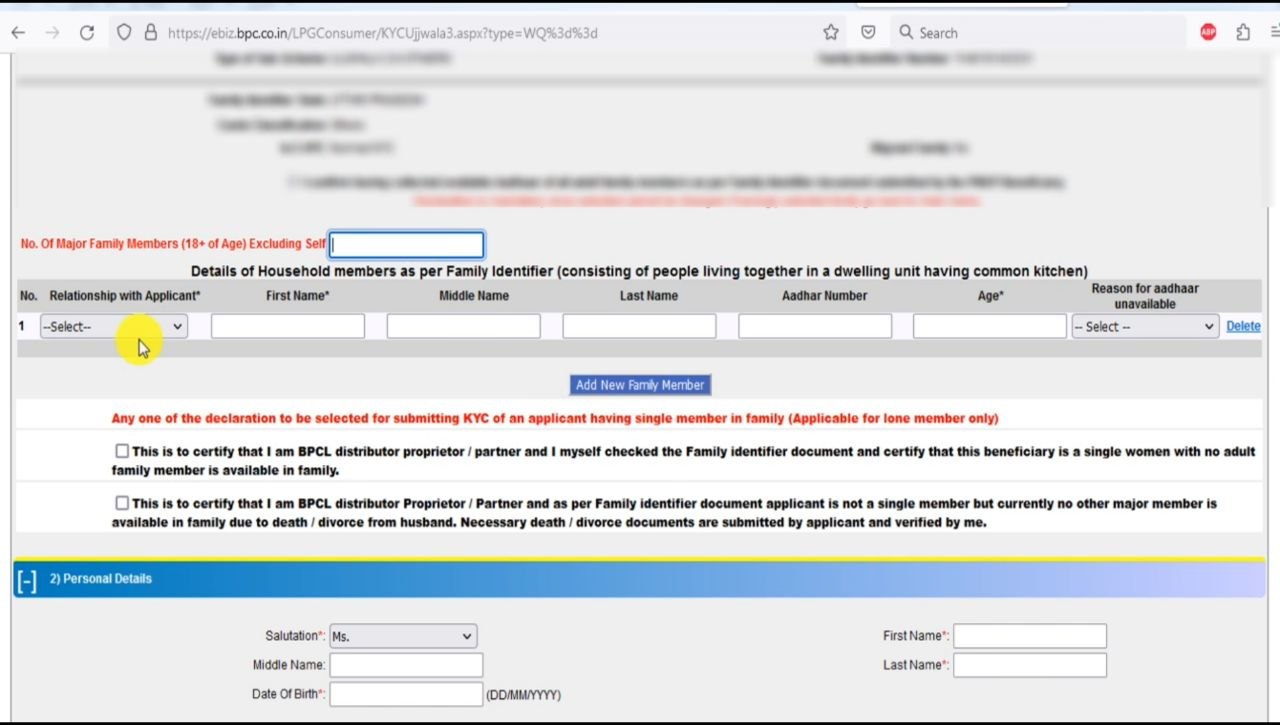Open the Reason for aadhaar unavailable dropdown
1280x725 pixels.
(x=1145, y=327)
